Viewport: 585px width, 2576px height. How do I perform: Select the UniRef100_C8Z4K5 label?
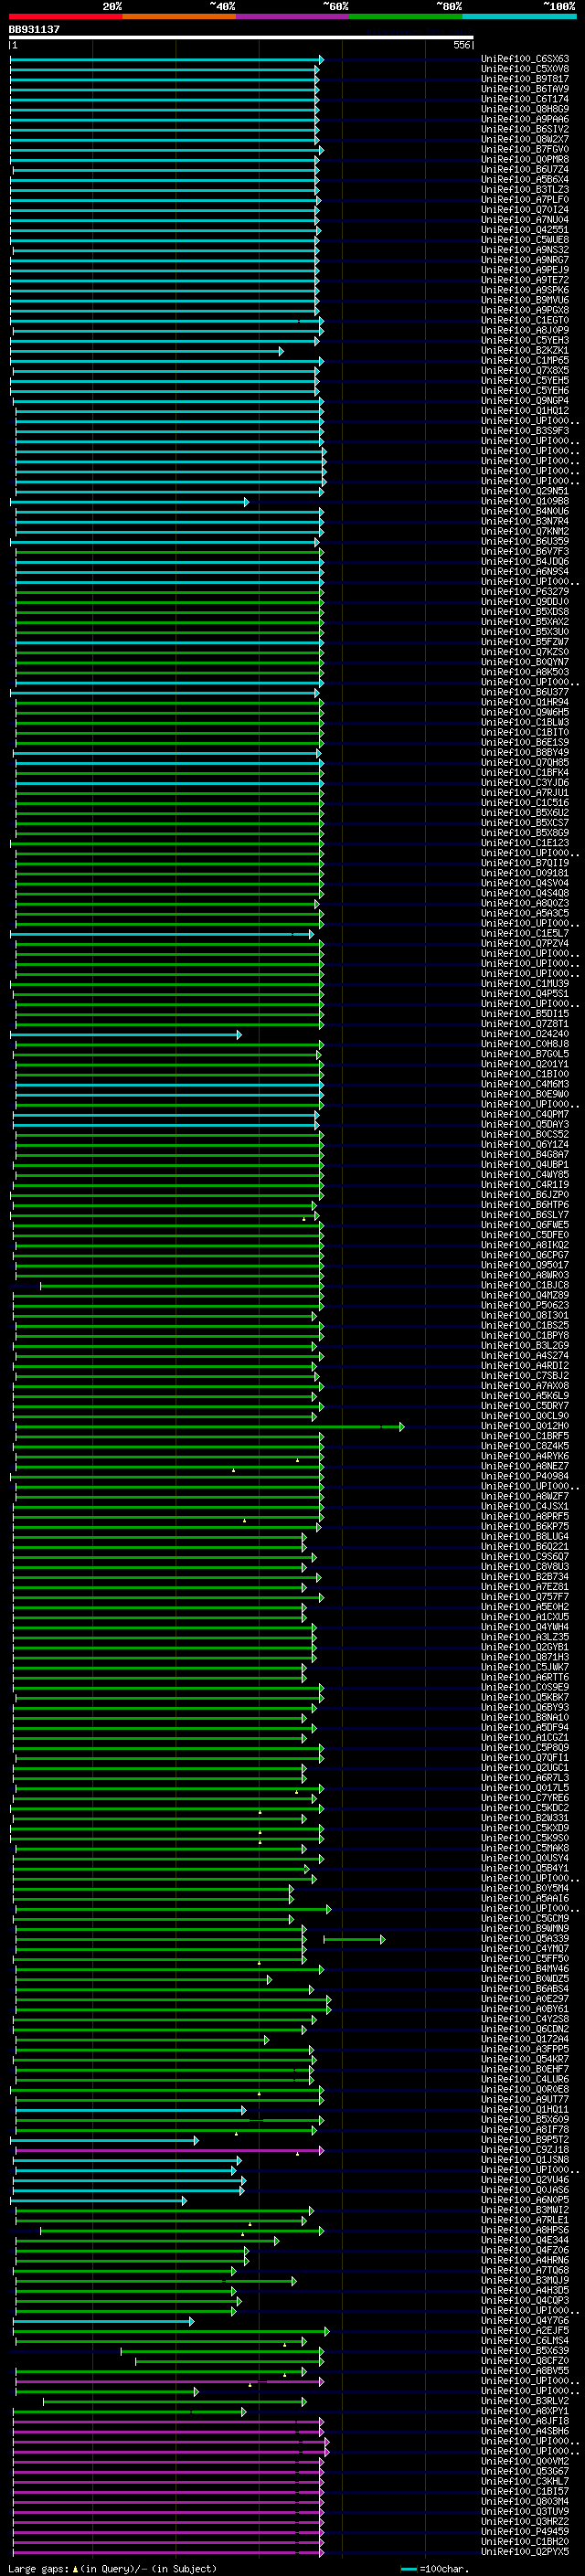pyautogui.click(x=525, y=1445)
